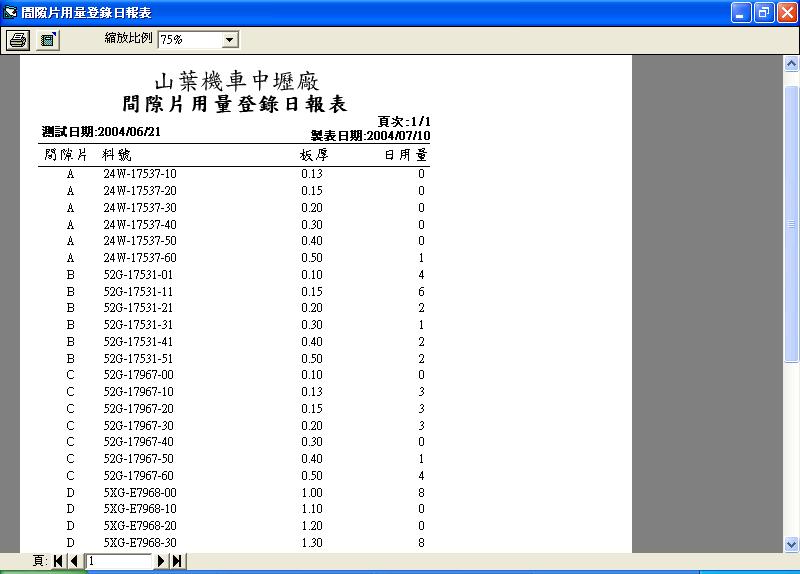Click the page count 1/1 text
Screen dimensions: 800x574
[421, 121]
